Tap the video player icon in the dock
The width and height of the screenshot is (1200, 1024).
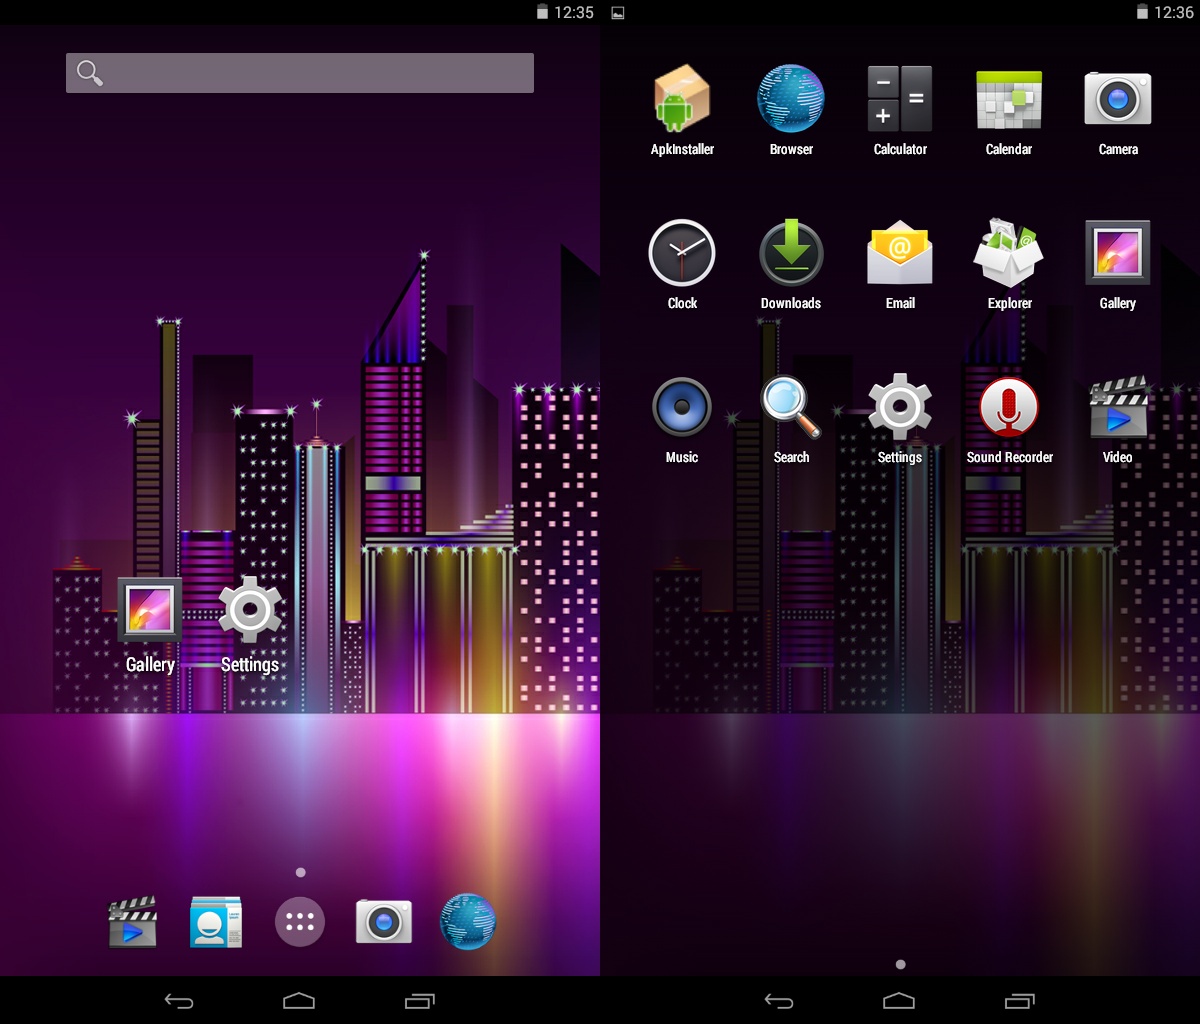[133, 921]
